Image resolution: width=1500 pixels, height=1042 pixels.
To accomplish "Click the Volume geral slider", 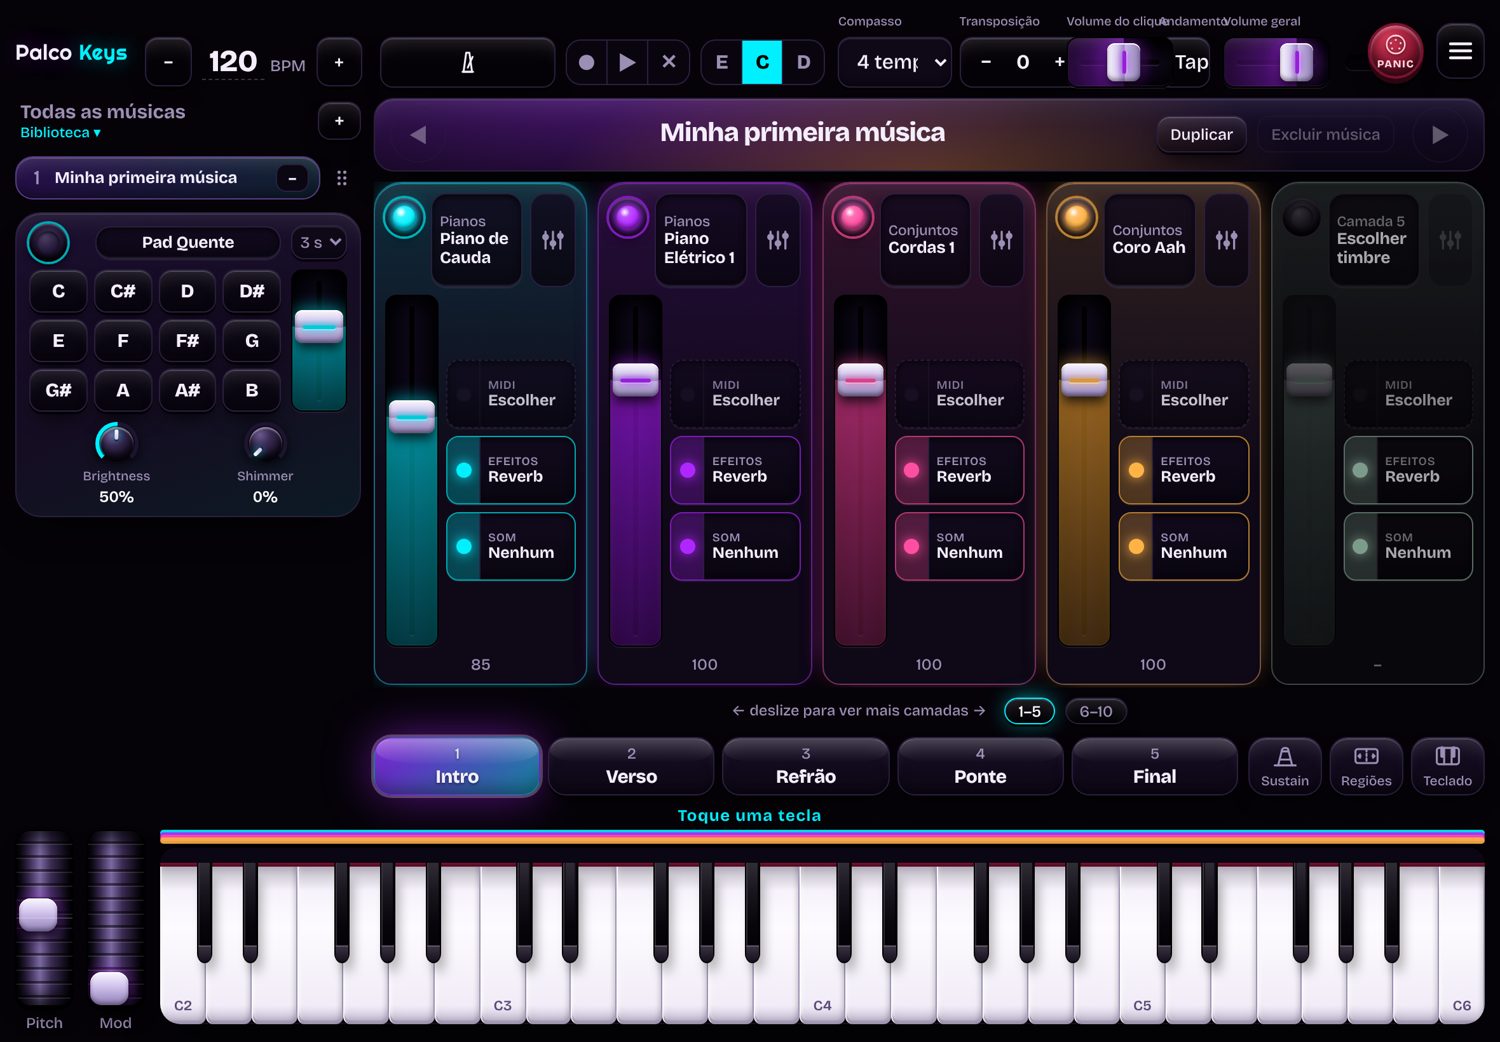I will click(x=1275, y=62).
